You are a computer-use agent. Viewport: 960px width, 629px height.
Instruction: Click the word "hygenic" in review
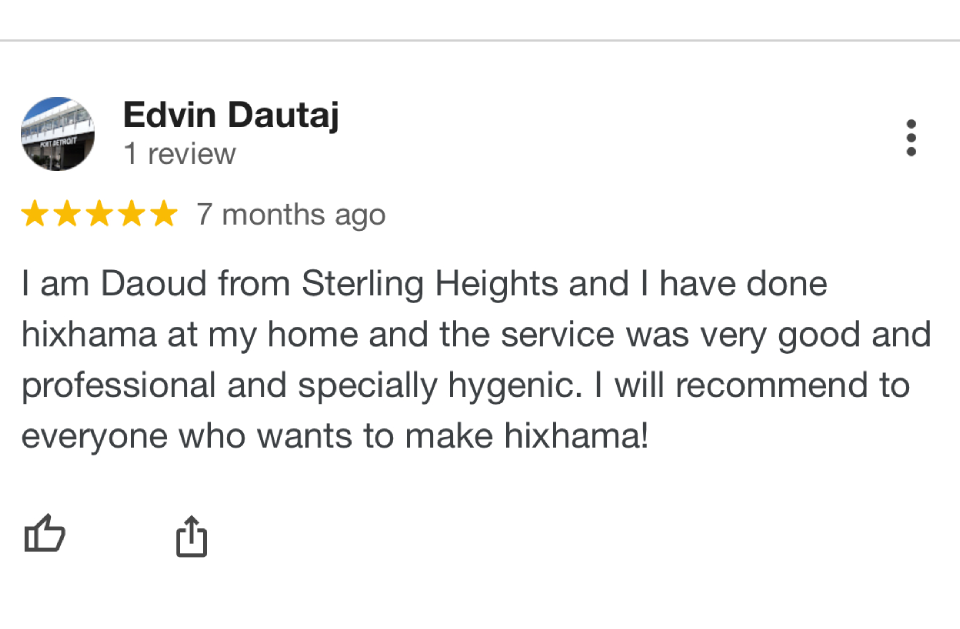(515, 386)
